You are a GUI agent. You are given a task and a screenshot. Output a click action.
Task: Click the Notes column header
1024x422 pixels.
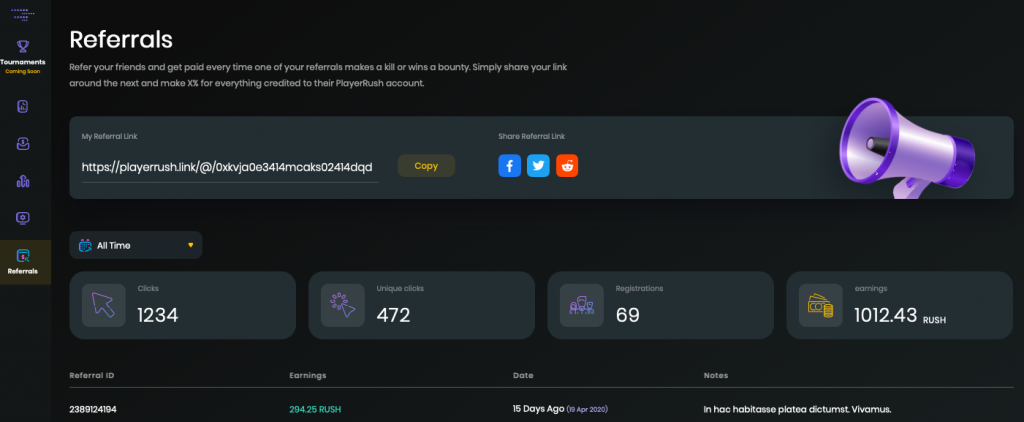tap(716, 376)
